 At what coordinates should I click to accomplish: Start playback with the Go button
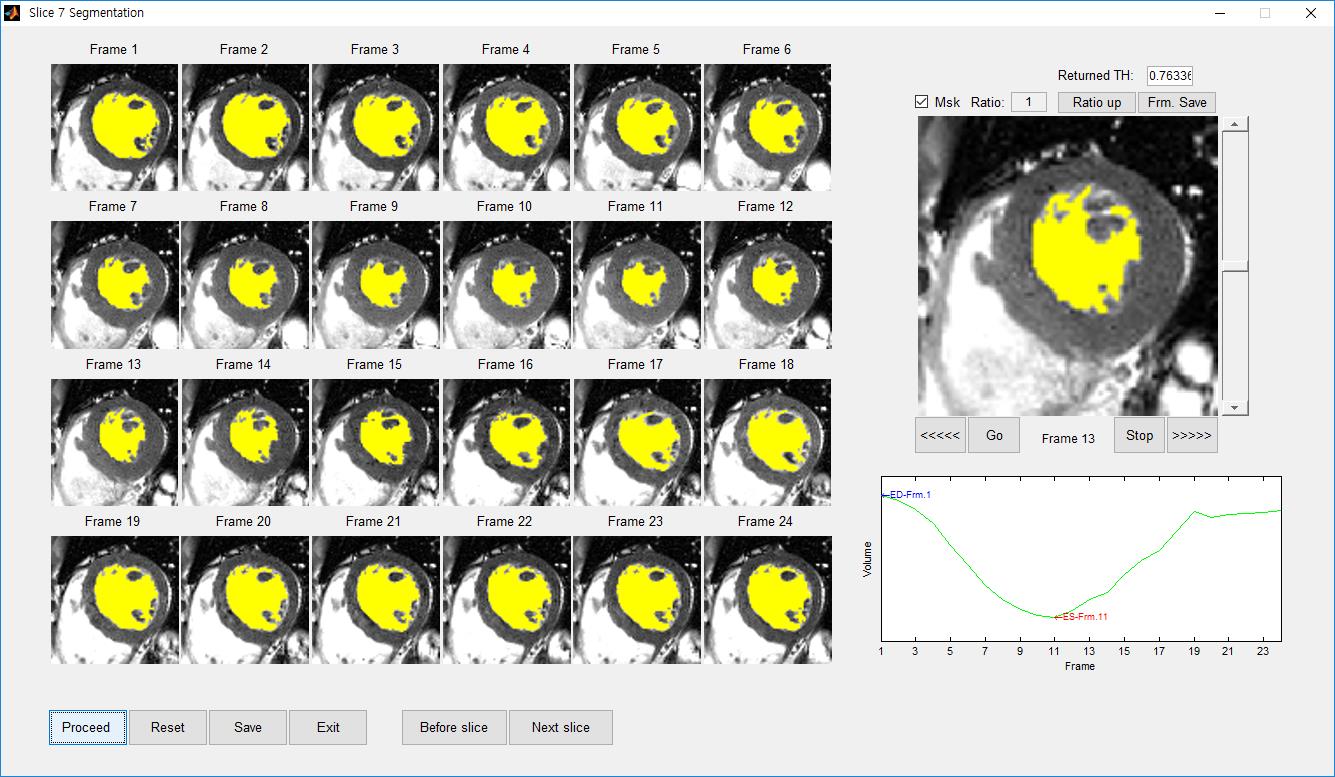[x=994, y=435]
